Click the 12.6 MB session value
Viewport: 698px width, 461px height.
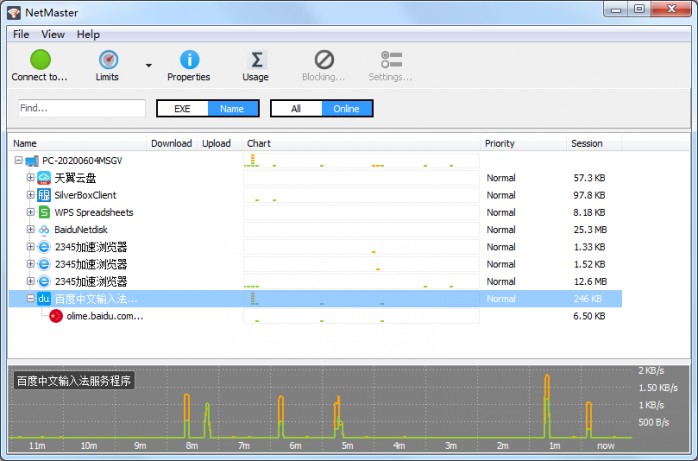pos(590,282)
